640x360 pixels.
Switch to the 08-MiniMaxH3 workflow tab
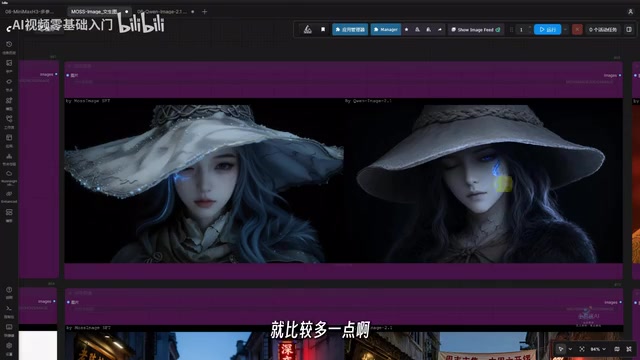tap(29, 12)
